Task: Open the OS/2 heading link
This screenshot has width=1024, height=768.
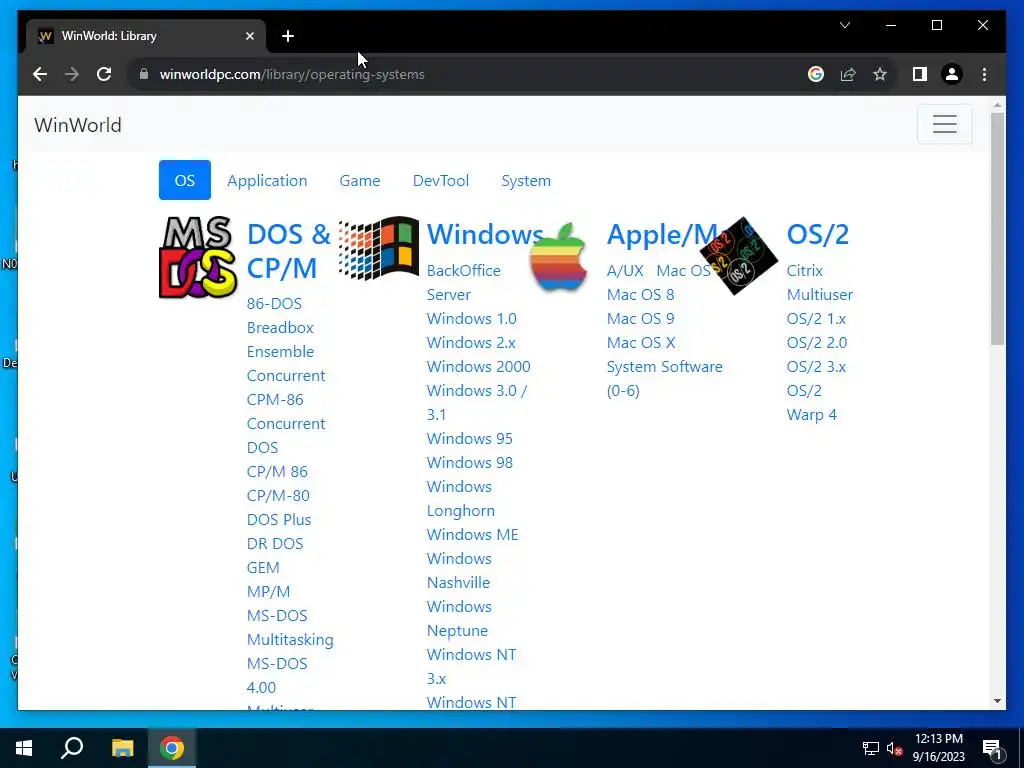Action: pos(818,234)
